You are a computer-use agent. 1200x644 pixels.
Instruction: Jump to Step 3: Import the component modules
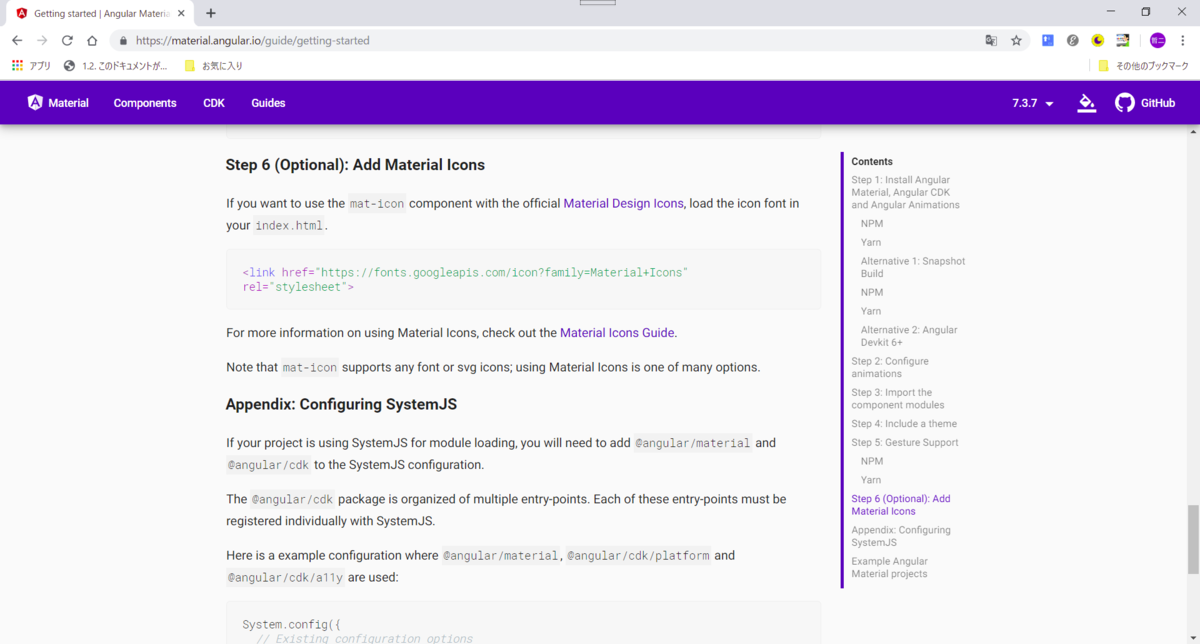[898, 398]
